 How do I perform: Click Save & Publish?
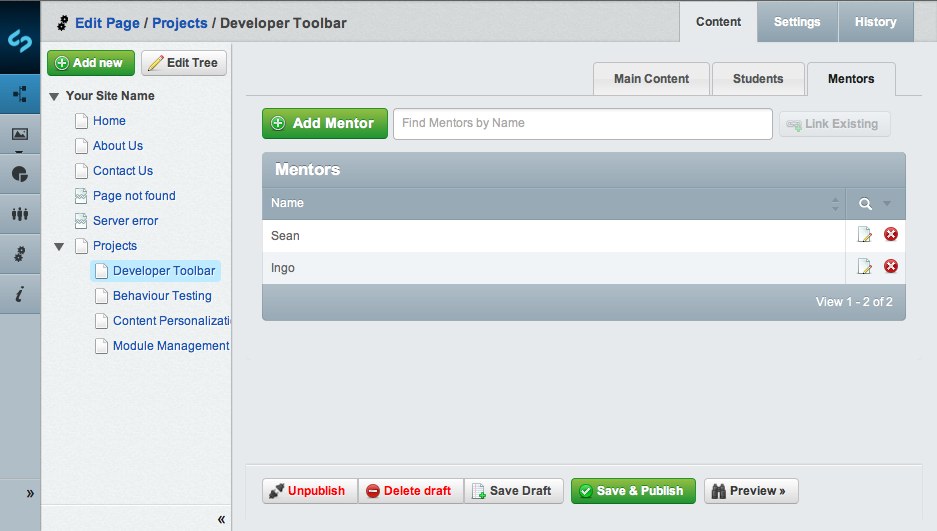pos(633,491)
